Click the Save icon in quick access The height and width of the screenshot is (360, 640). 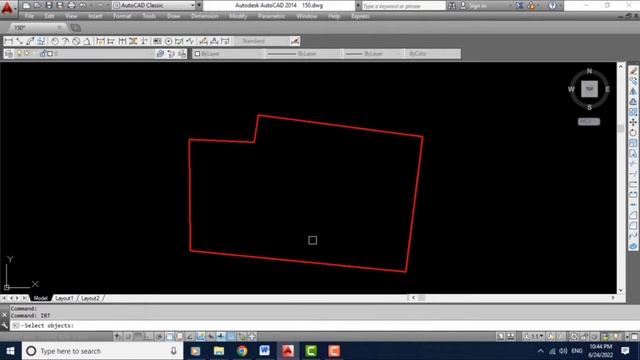pos(49,5)
